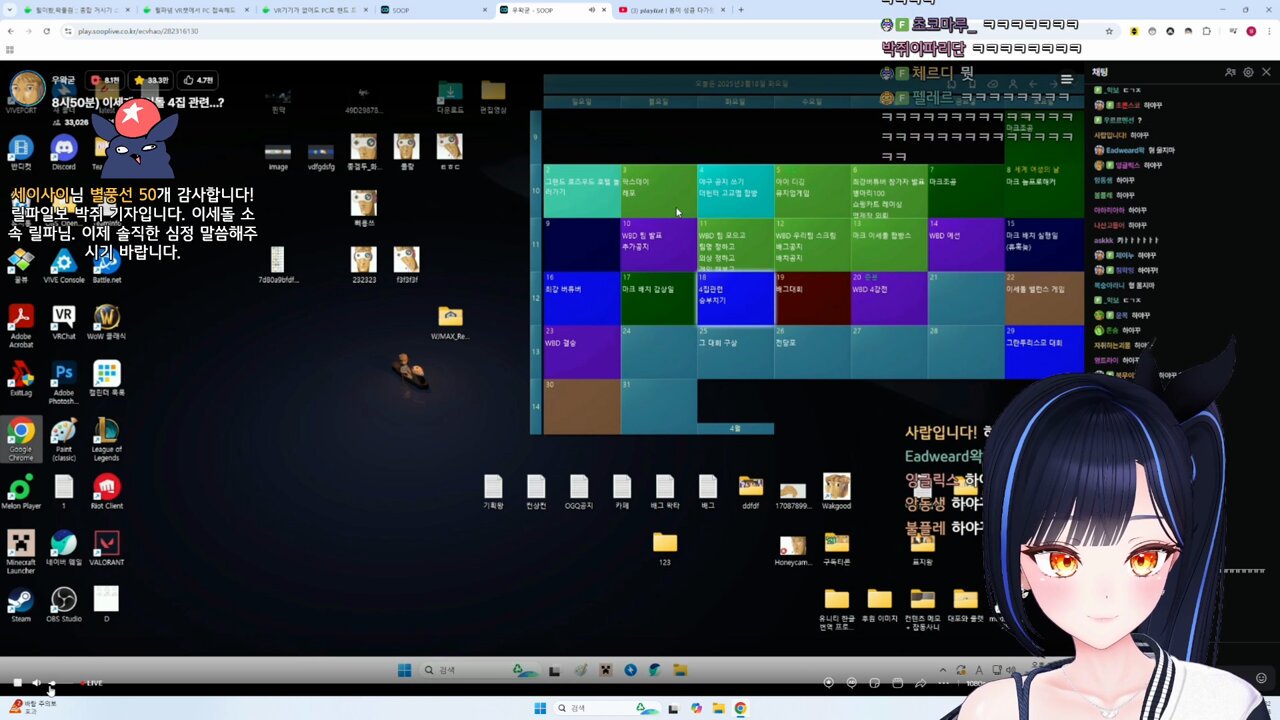Screen dimensions: 1280x720
Task: Select the Adobe Photoshop desktop shortcut
Action: tap(63, 381)
